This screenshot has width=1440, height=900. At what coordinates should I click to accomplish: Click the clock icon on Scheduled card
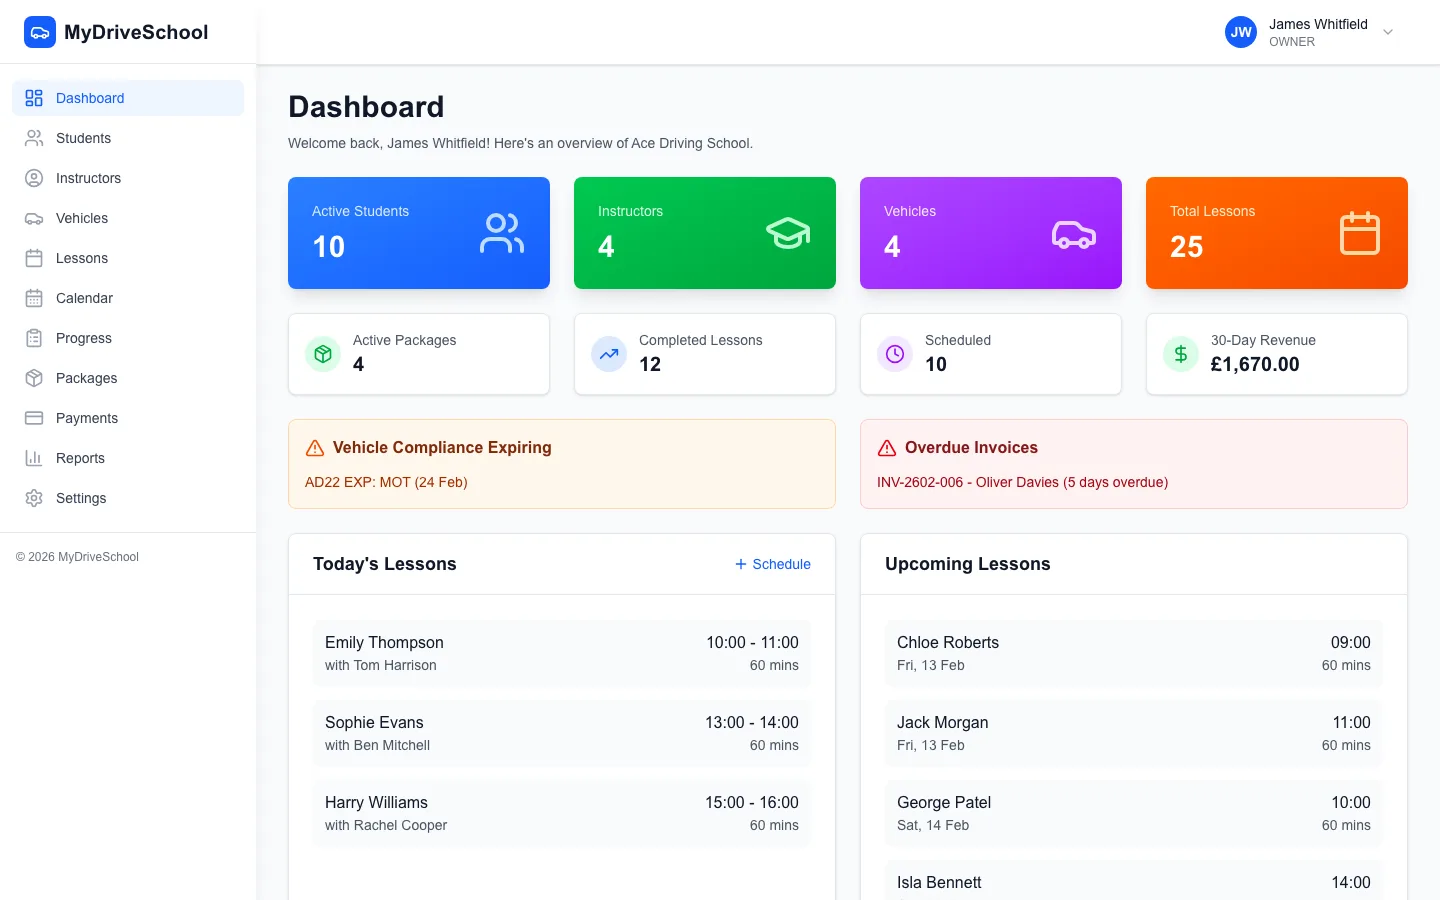tap(894, 354)
